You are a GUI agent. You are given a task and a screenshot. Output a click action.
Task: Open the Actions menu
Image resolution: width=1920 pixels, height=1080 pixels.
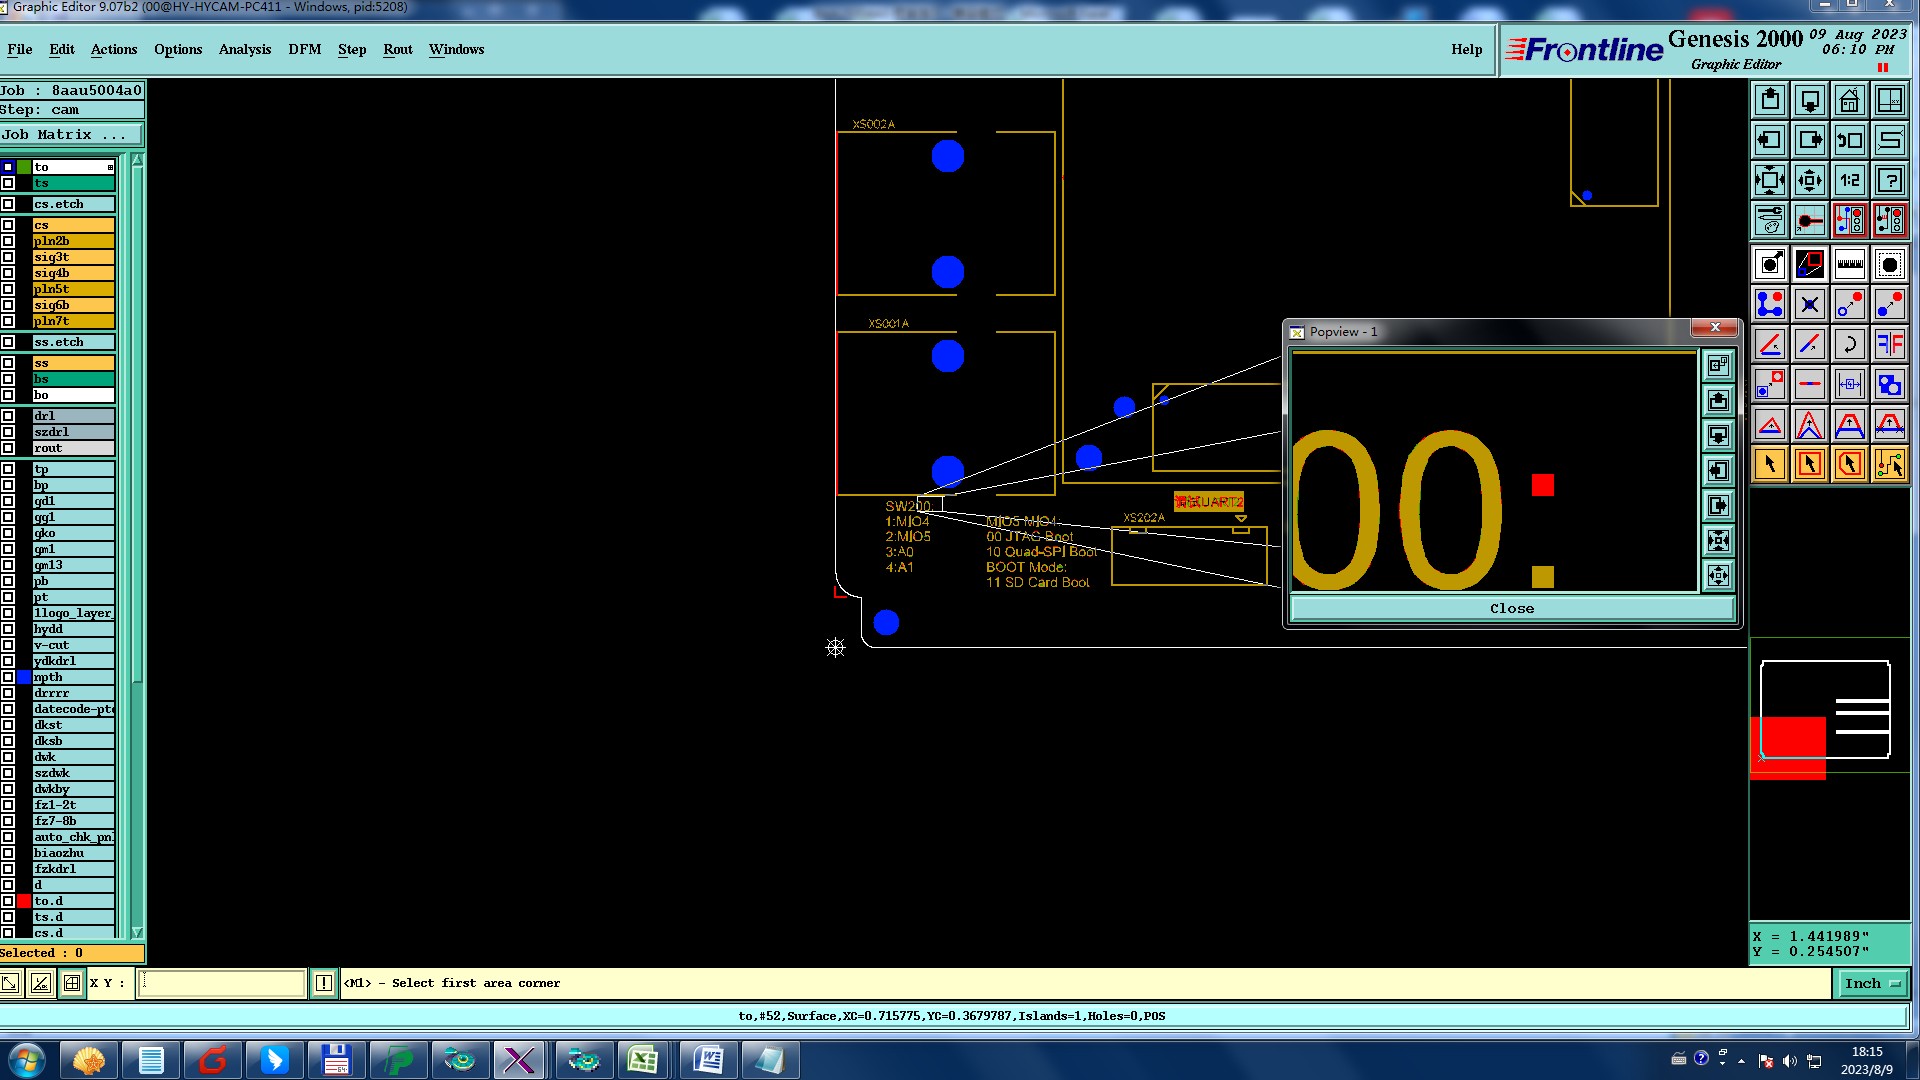(114, 49)
